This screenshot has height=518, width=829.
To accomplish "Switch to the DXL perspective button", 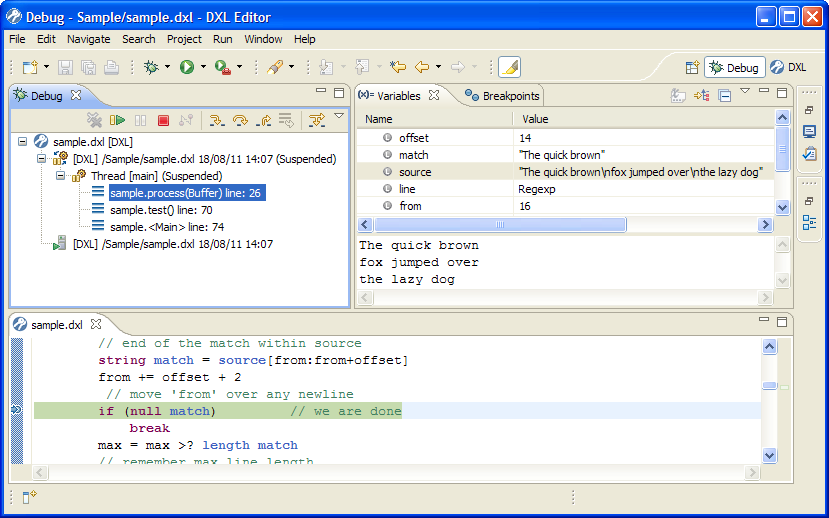I will coord(788,68).
